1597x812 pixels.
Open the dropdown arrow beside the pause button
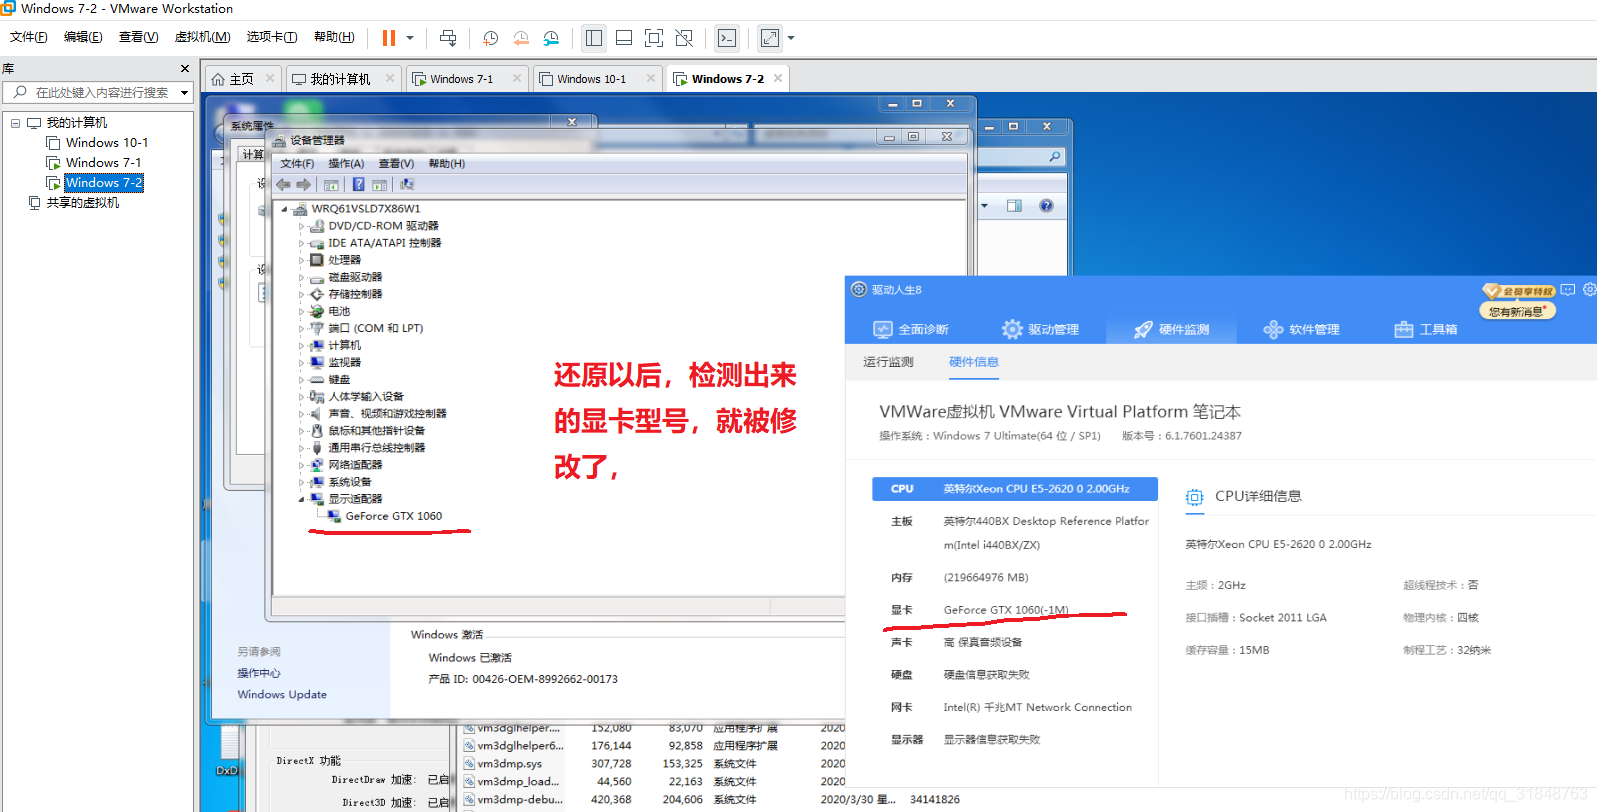pyautogui.click(x=410, y=38)
